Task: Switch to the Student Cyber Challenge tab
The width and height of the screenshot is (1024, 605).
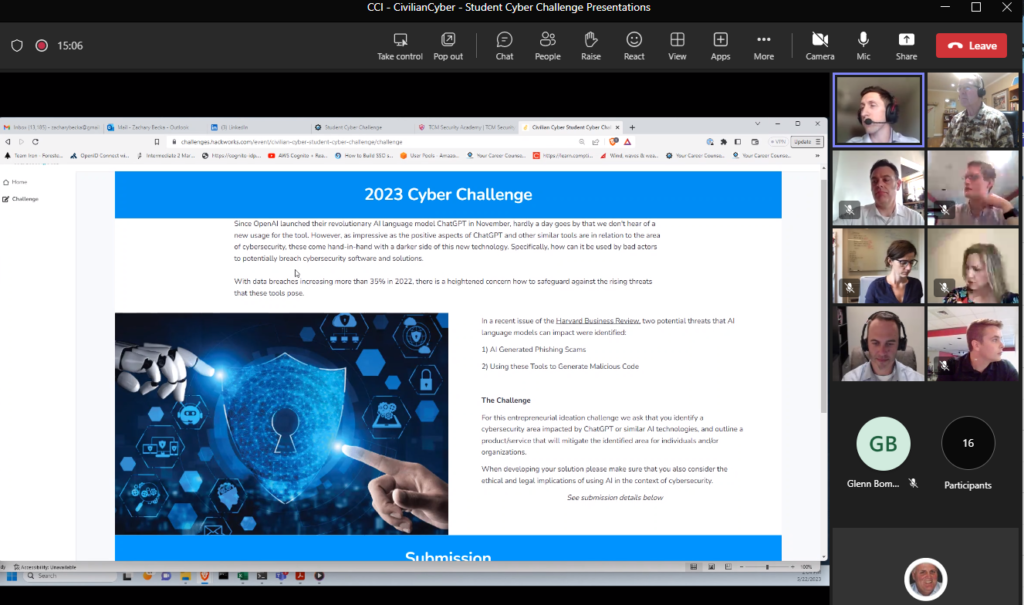Action: 361,127
